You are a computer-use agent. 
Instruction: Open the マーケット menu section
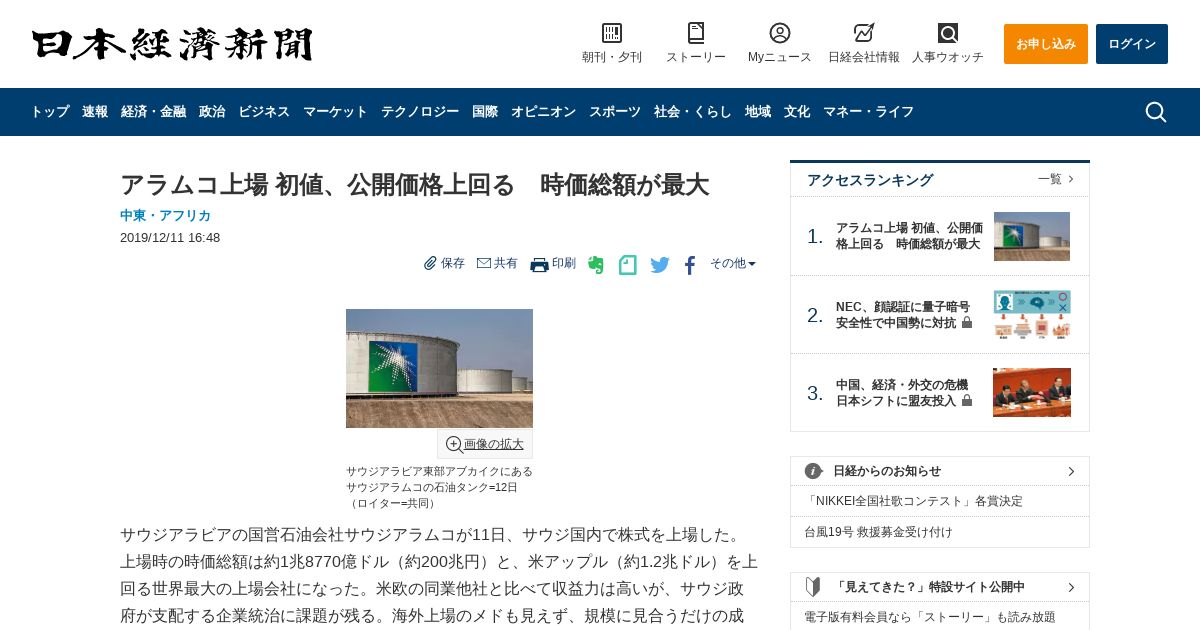(x=335, y=112)
